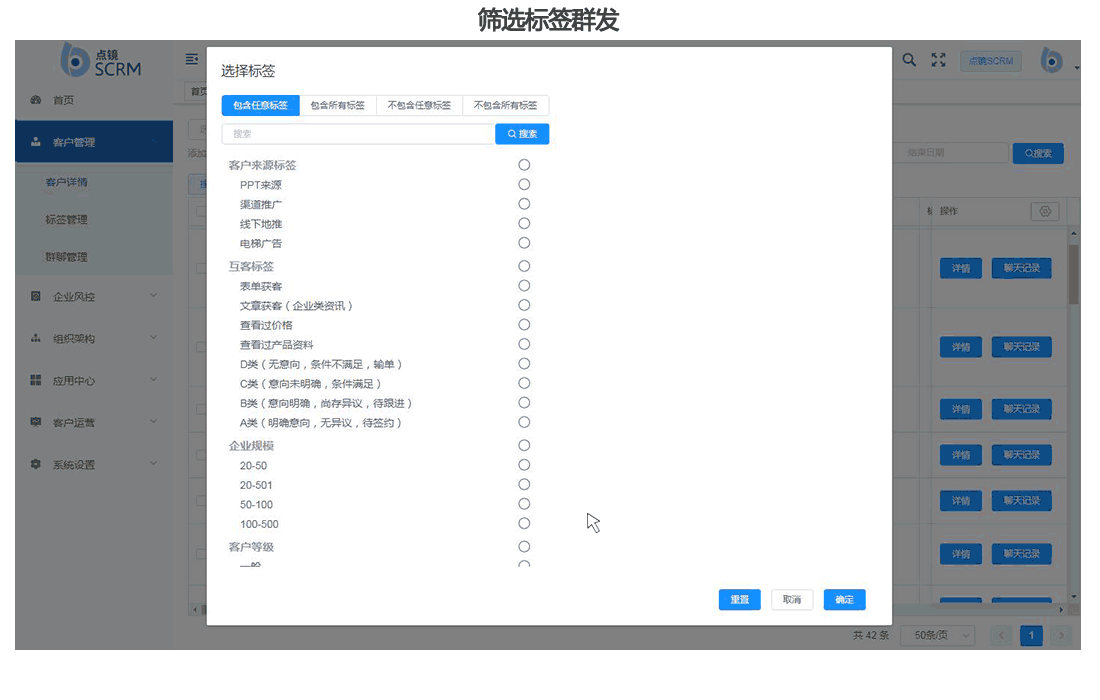Viewport: 1100px width, 700px height.
Task: Select the 渠道推广 tag radio
Action: [x=524, y=204]
